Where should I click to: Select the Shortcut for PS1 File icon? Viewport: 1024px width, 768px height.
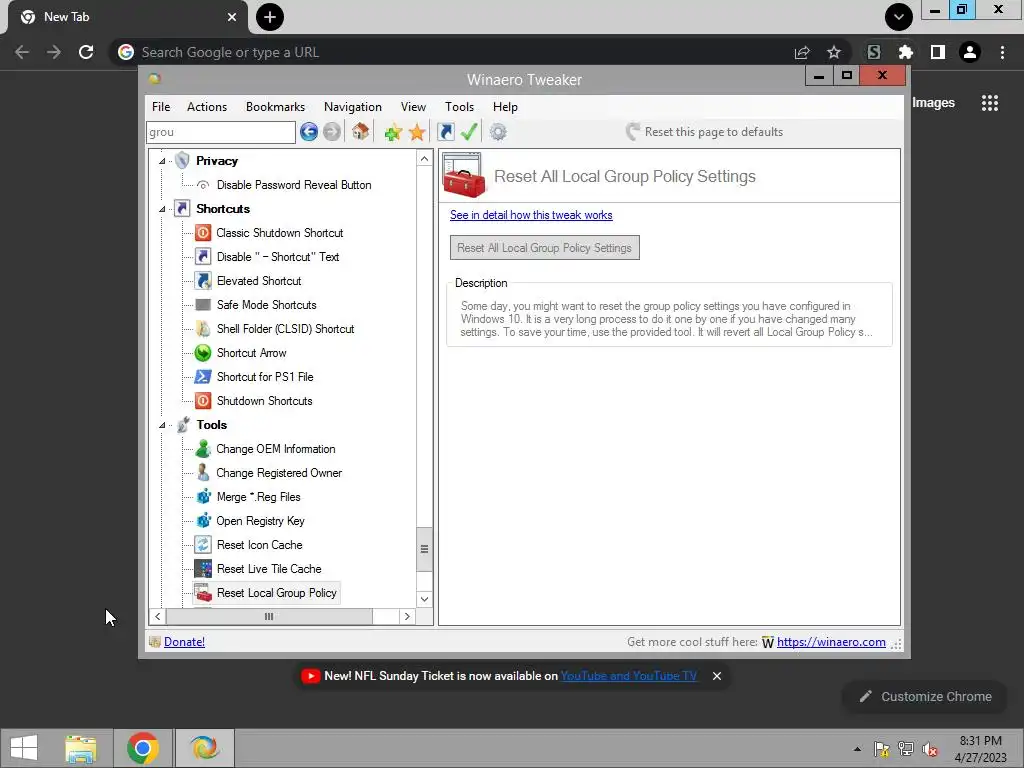click(x=203, y=377)
